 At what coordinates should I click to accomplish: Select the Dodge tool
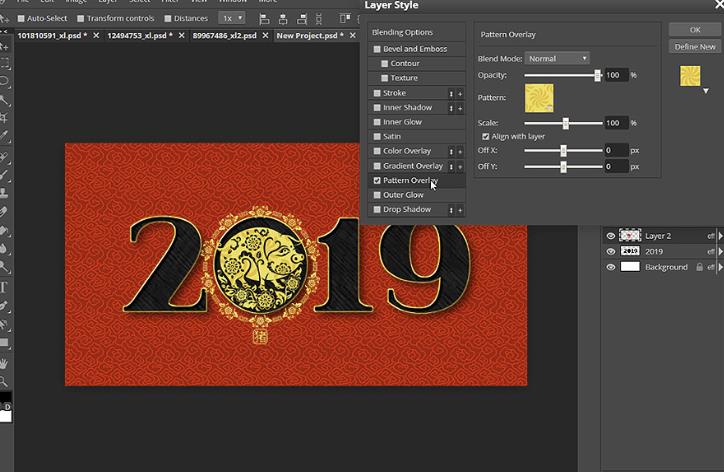tap(4, 266)
